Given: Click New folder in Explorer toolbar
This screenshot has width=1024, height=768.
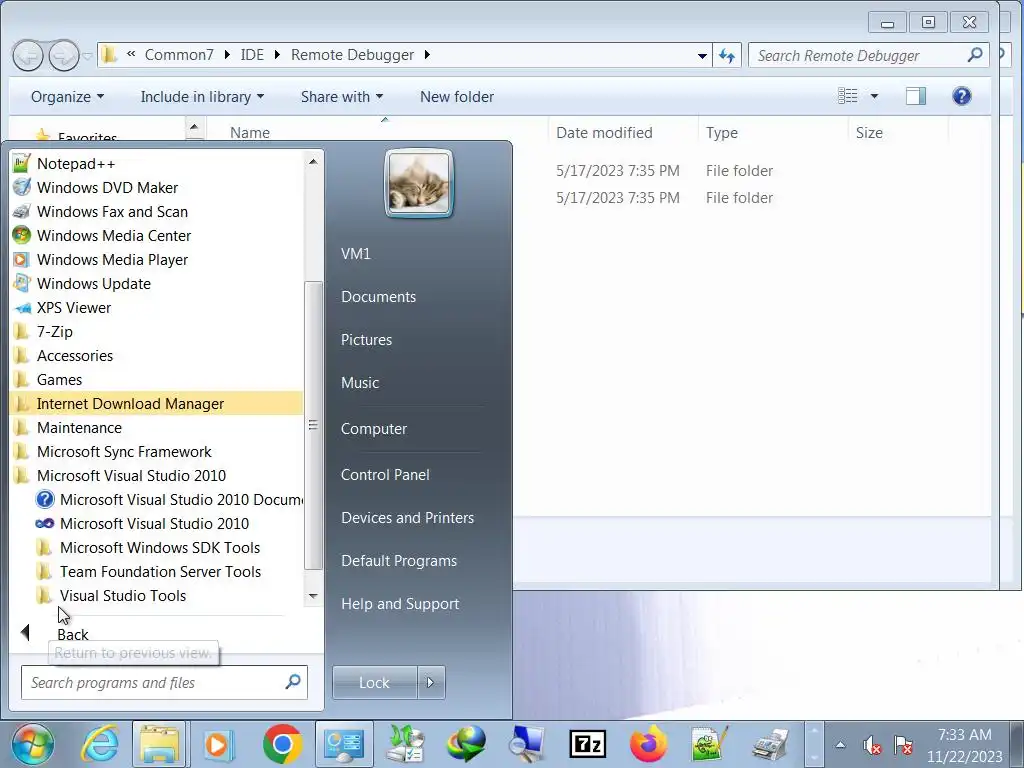Looking at the screenshot, I should [456, 97].
